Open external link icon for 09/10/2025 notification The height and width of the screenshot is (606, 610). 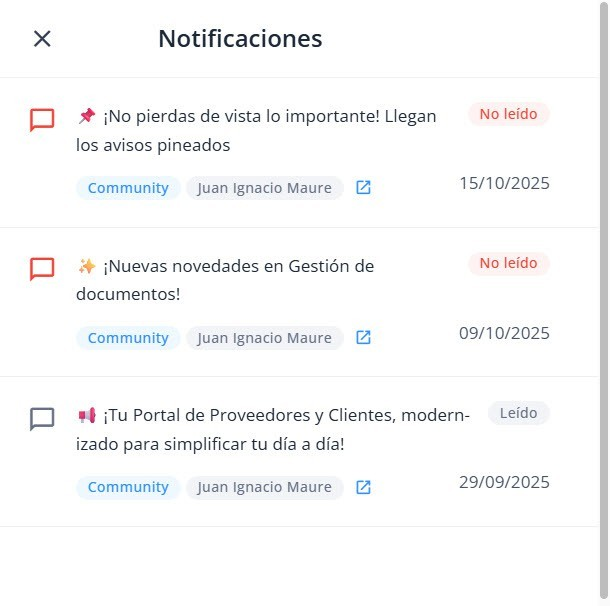pos(363,337)
